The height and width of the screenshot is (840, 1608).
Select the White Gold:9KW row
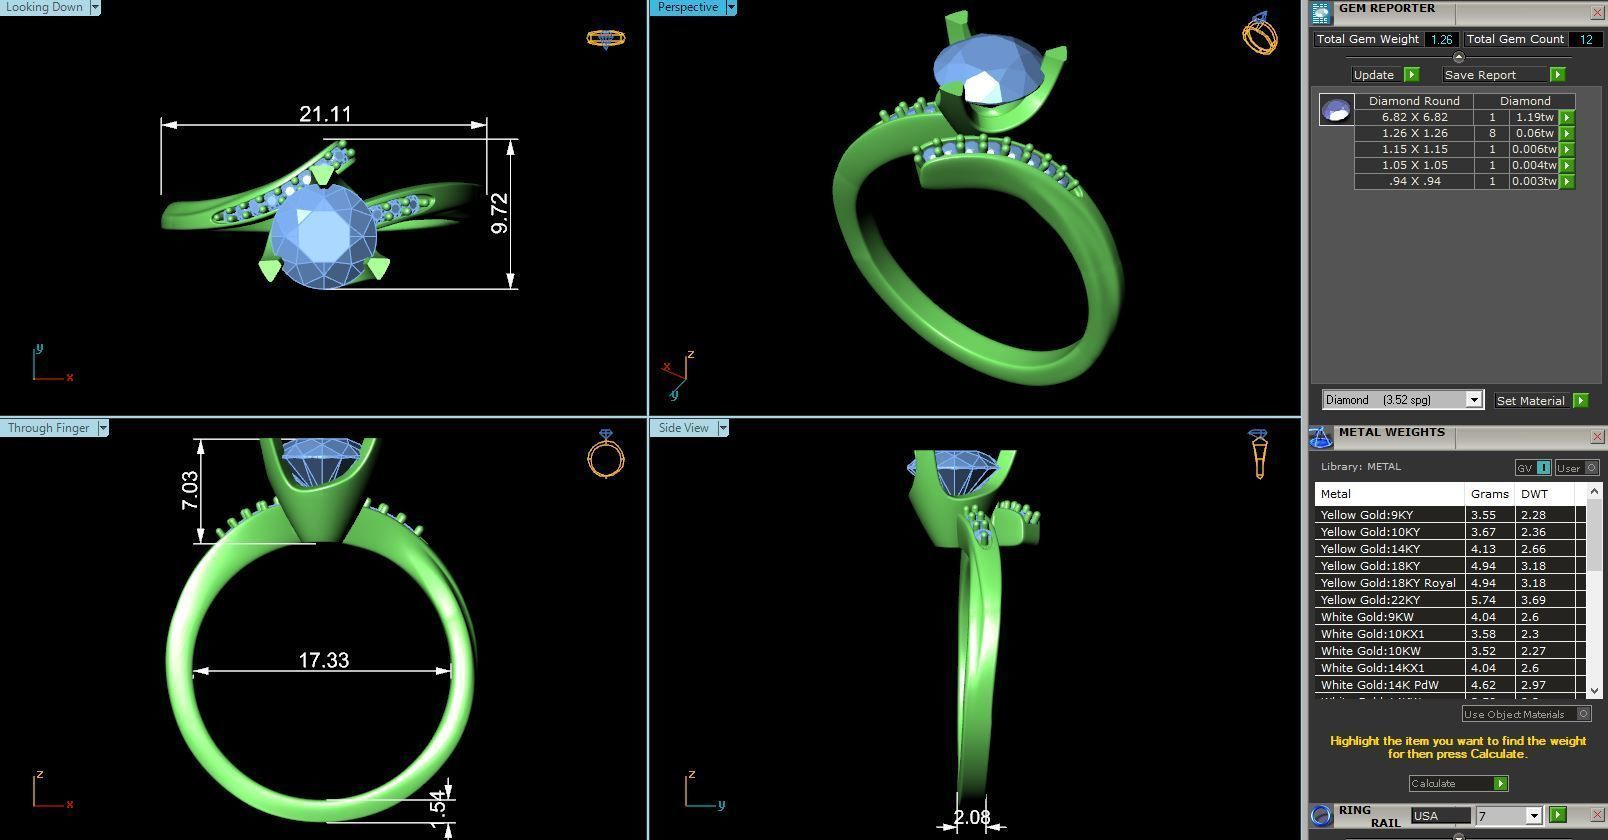1450,617
